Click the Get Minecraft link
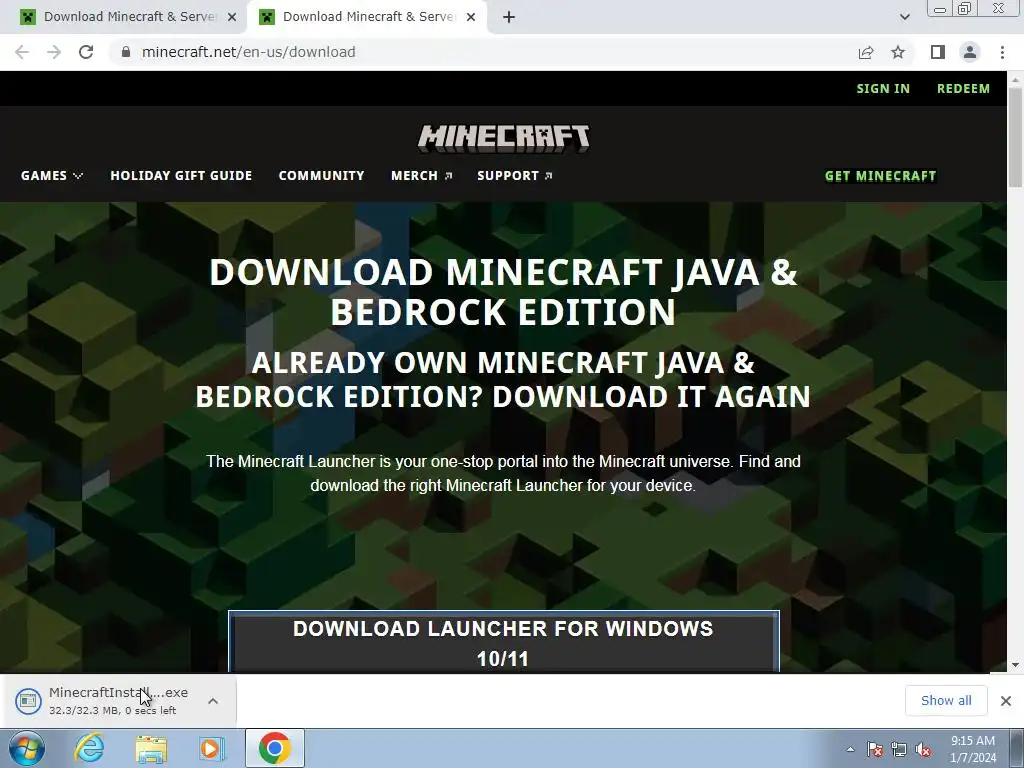 pyautogui.click(x=880, y=176)
